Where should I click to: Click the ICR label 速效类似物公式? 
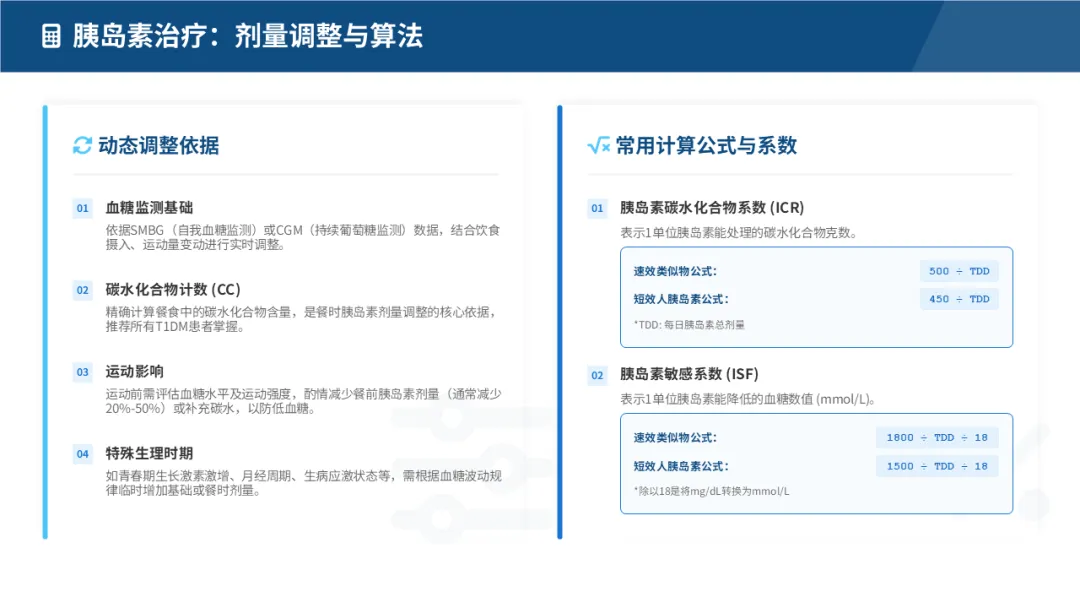click(675, 271)
